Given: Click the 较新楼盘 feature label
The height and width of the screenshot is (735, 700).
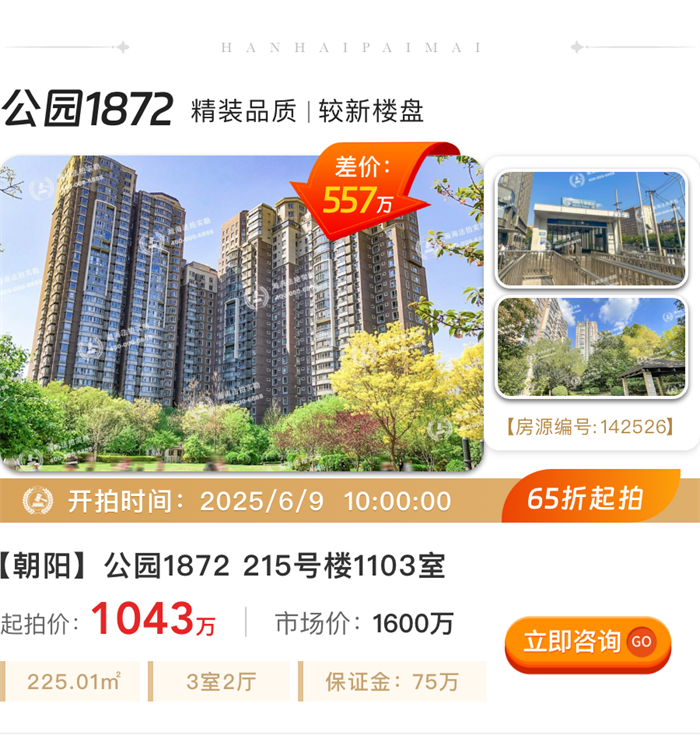Looking at the screenshot, I should 371,111.
